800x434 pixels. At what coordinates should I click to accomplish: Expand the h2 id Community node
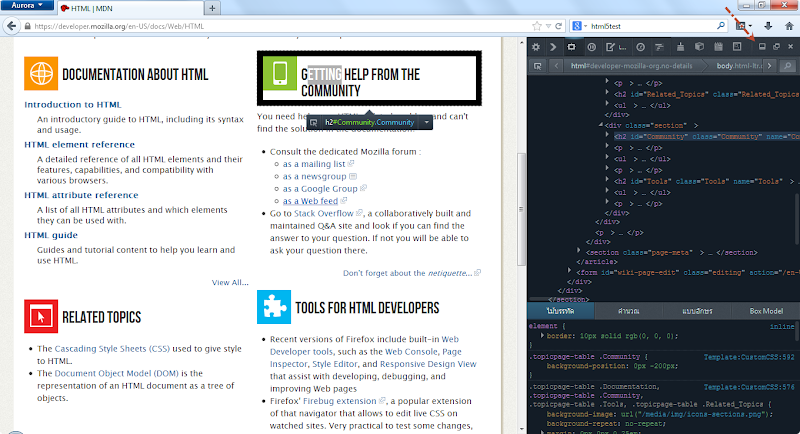click(x=607, y=135)
